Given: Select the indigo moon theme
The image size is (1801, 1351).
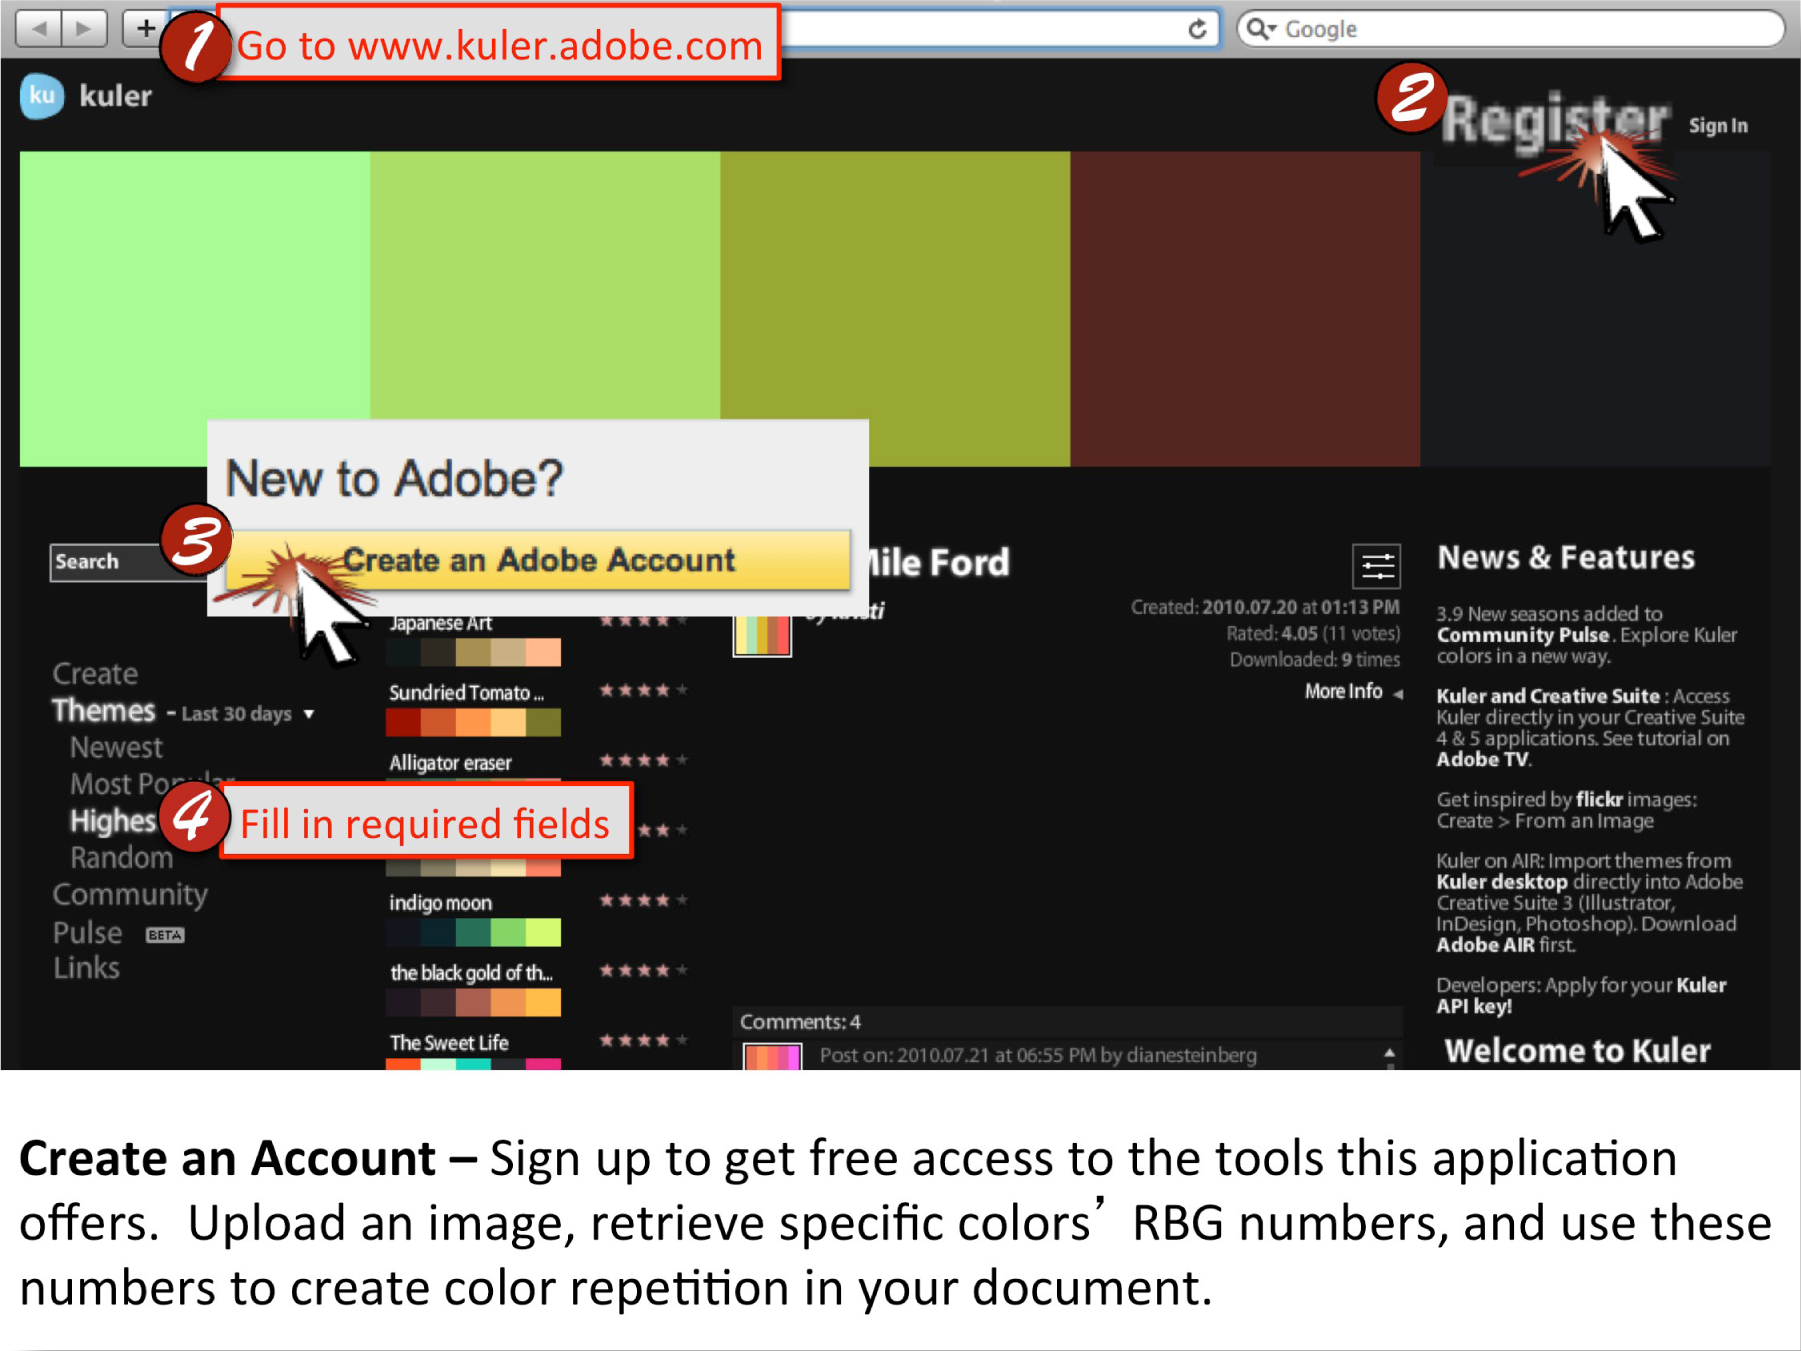Looking at the screenshot, I should pyautogui.click(x=440, y=903).
